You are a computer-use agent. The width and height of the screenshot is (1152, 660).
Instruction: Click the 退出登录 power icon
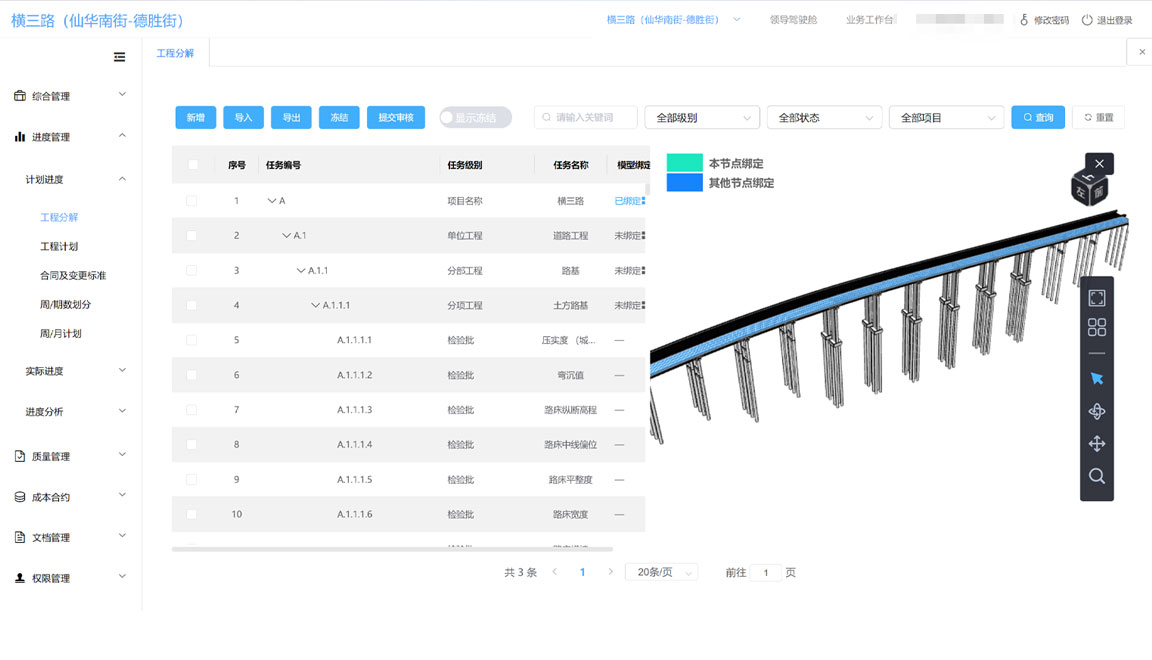click(x=1089, y=19)
